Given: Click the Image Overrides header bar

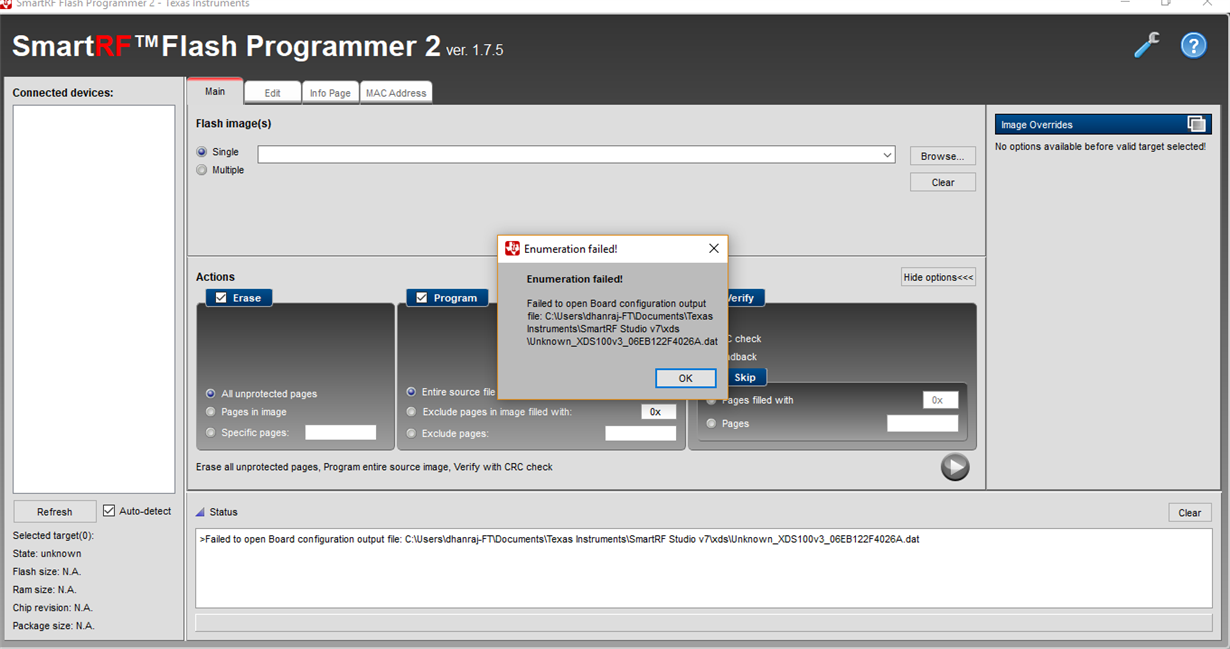Looking at the screenshot, I should 1103,124.
